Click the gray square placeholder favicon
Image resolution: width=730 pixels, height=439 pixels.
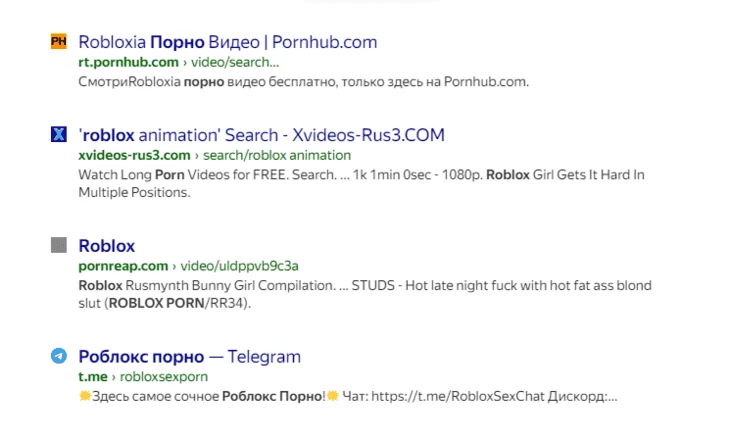[x=58, y=245]
